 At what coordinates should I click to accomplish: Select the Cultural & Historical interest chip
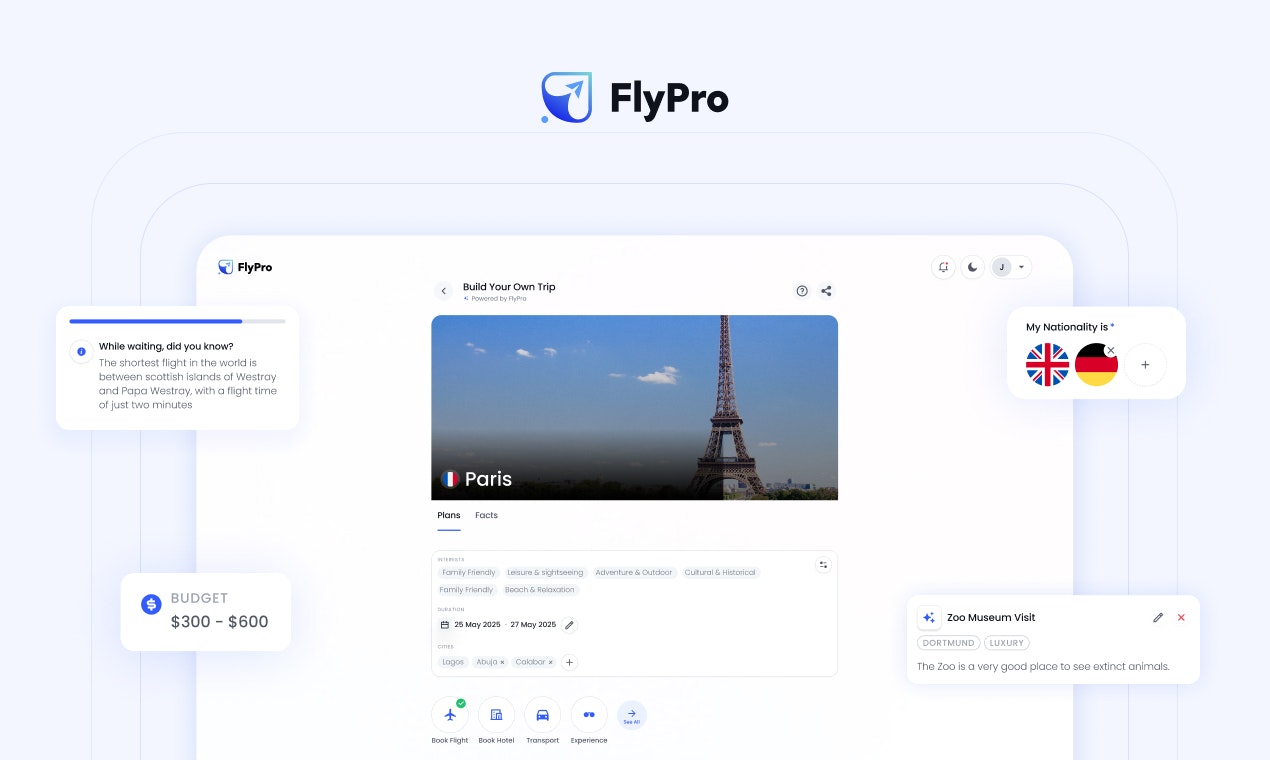click(x=720, y=573)
